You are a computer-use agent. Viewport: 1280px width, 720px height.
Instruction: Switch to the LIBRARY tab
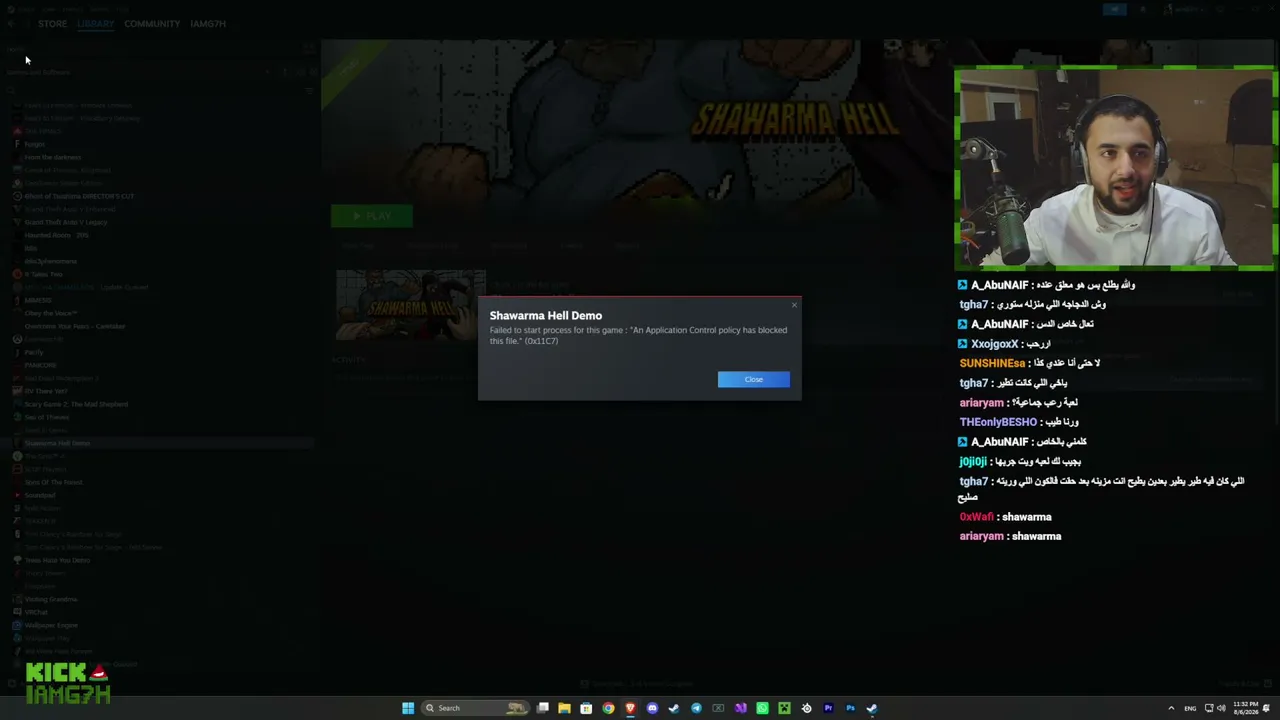[95, 23]
